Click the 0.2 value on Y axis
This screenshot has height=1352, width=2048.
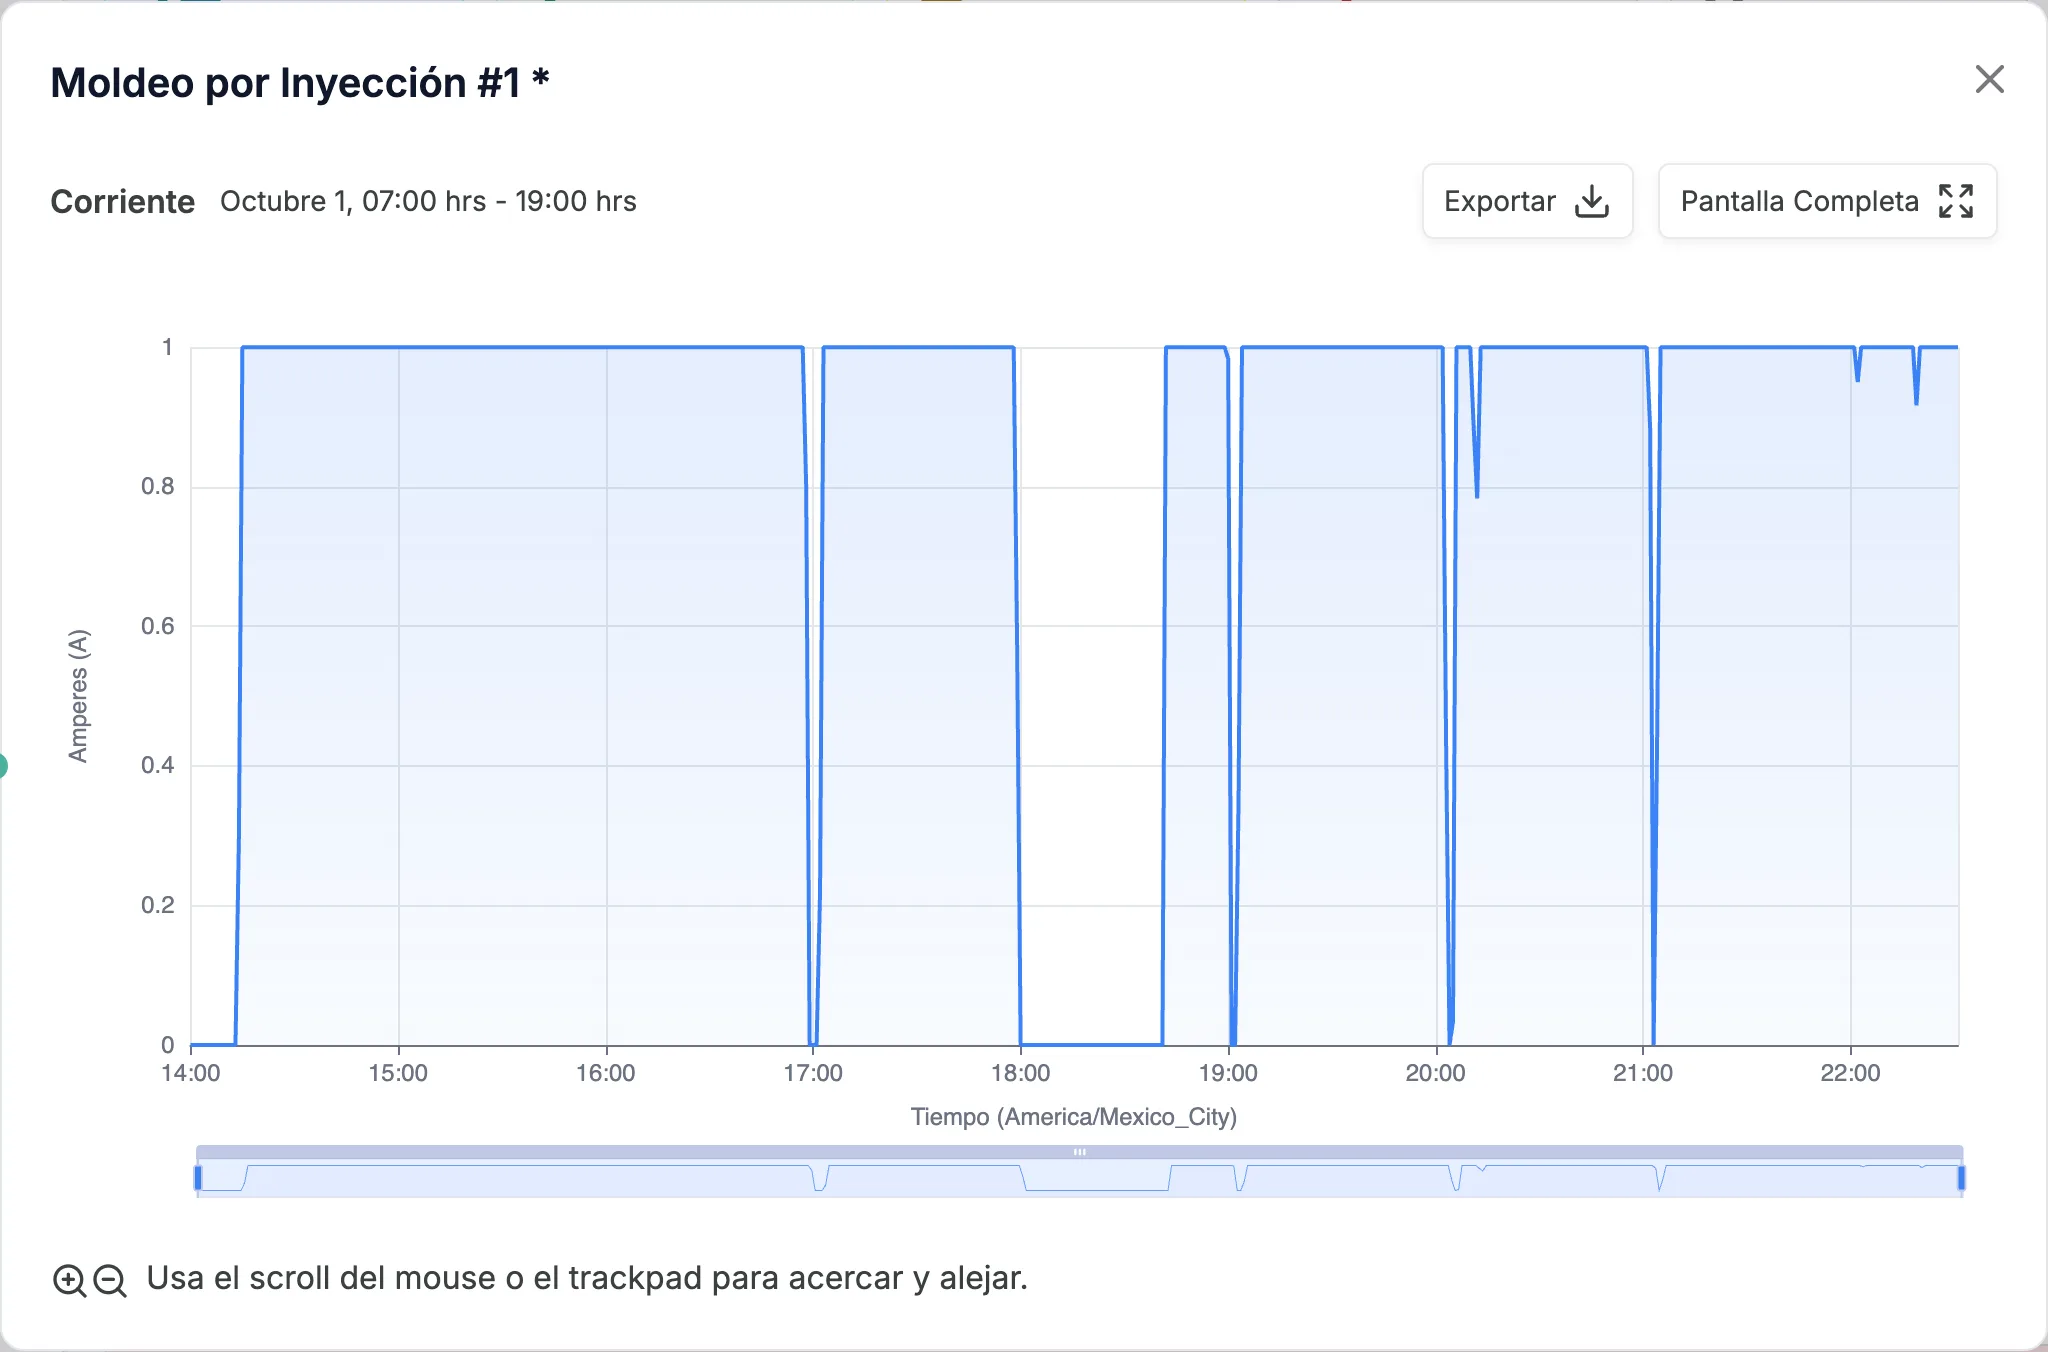[158, 905]
